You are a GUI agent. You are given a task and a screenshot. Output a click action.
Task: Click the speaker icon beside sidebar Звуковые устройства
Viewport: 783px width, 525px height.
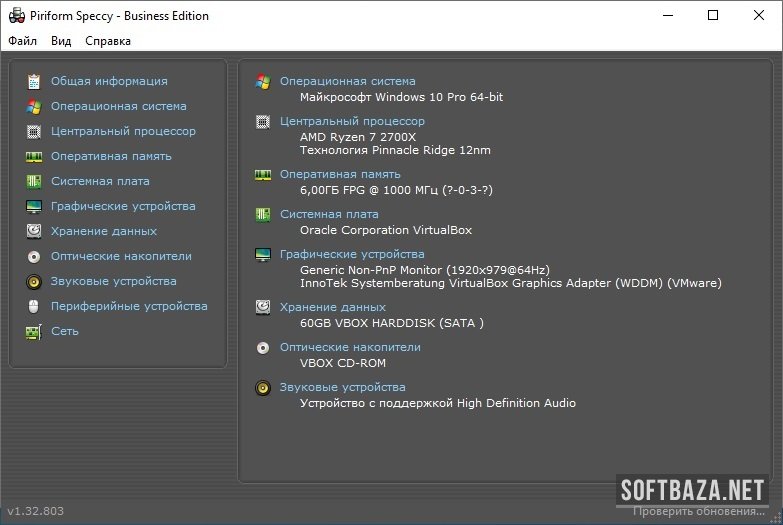point(34,281)
